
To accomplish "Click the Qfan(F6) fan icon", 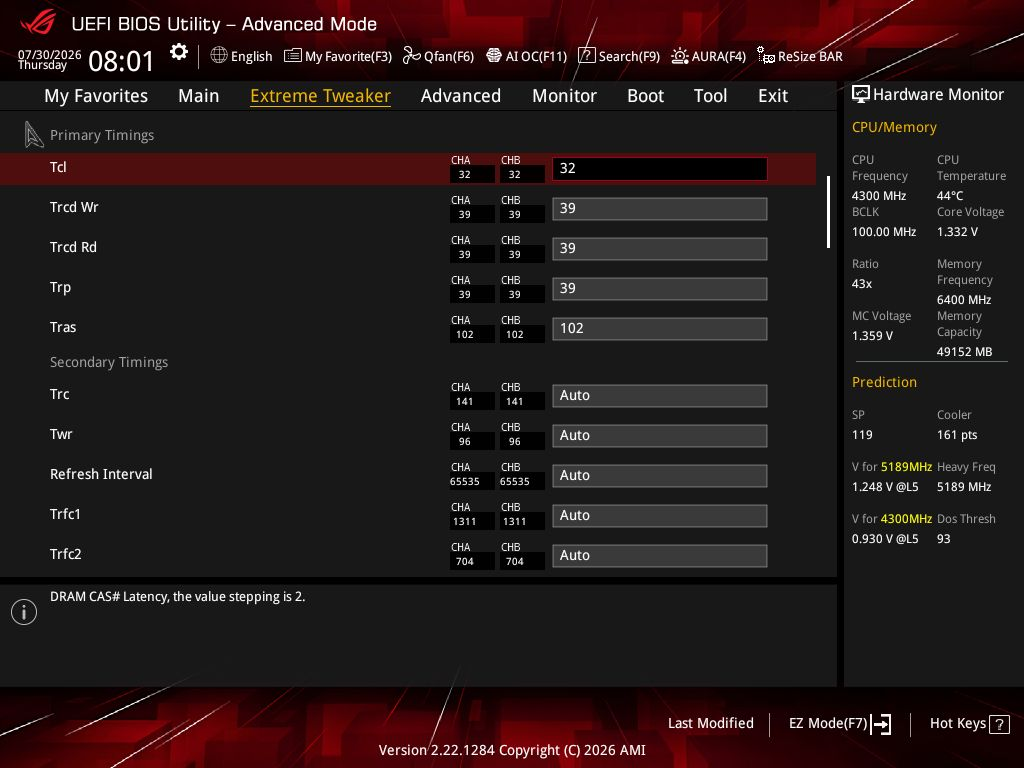I will pos(411,56).
